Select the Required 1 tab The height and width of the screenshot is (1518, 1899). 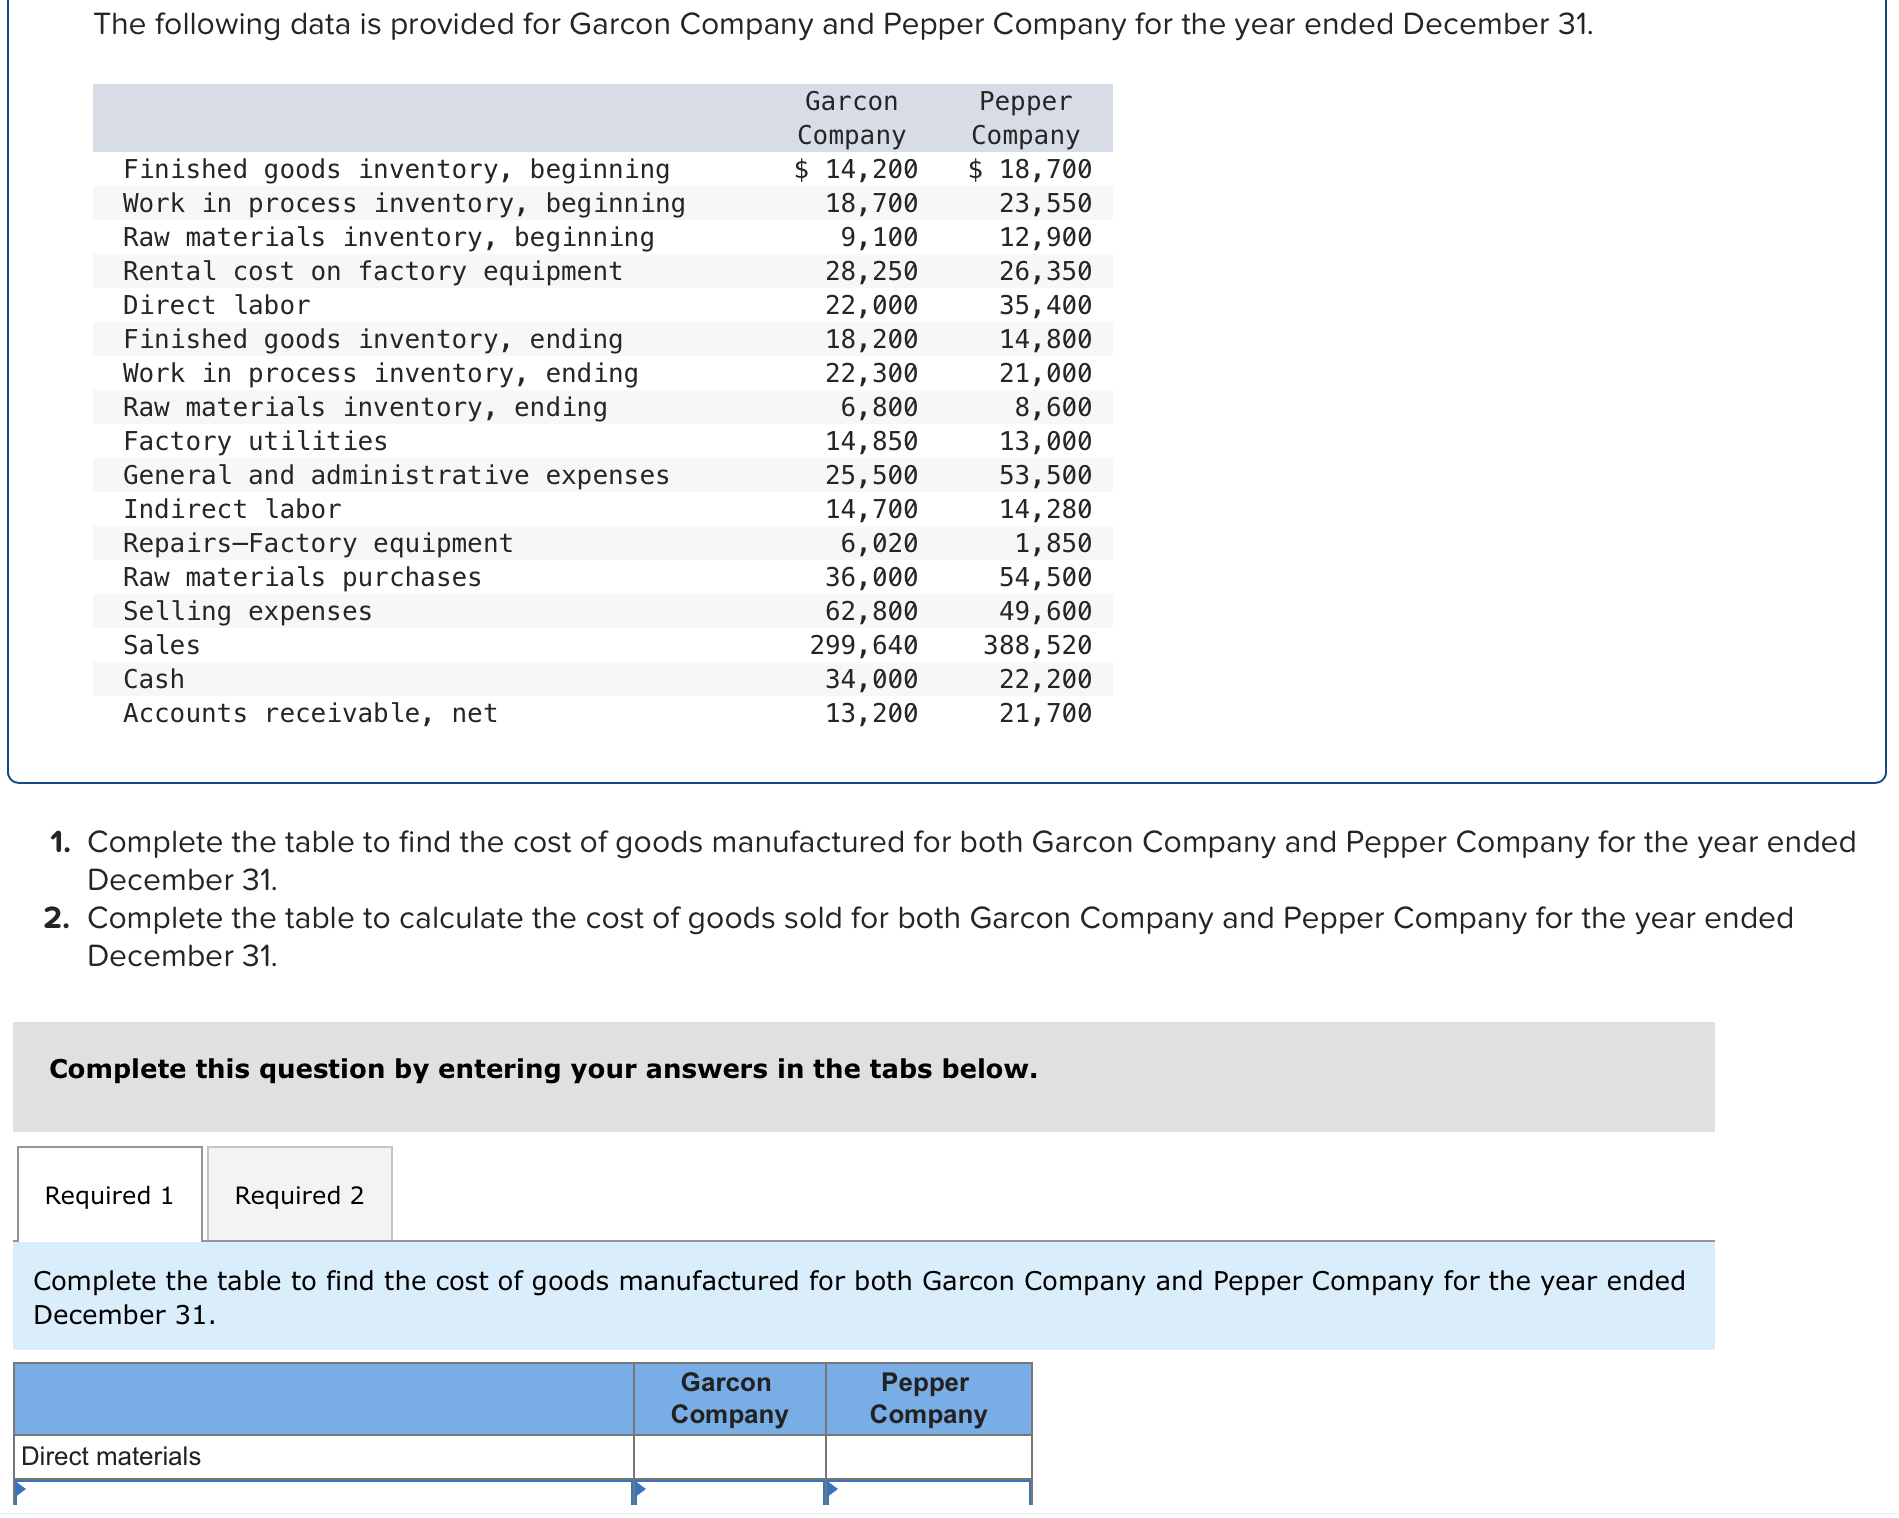pos(108,1194)
